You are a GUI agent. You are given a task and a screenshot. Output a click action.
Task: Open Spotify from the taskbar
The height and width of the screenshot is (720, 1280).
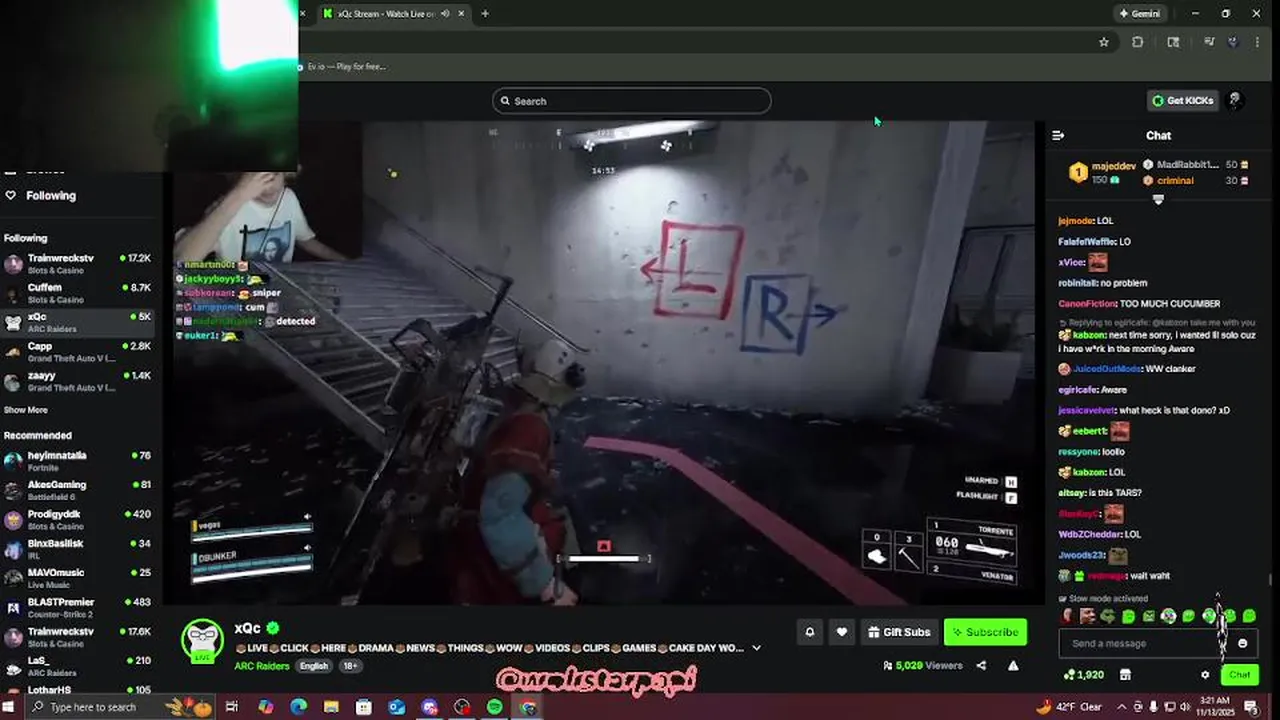point(495,707)
